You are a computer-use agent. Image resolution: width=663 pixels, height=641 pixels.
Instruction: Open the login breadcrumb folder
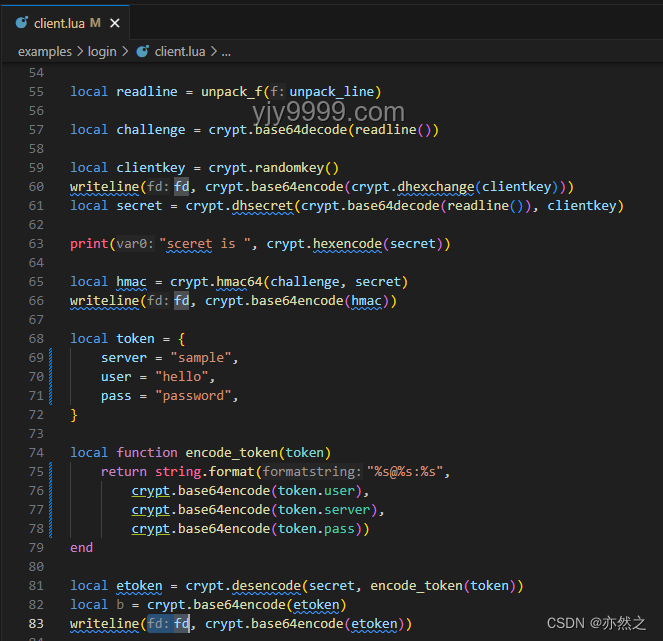click(102, 52)
